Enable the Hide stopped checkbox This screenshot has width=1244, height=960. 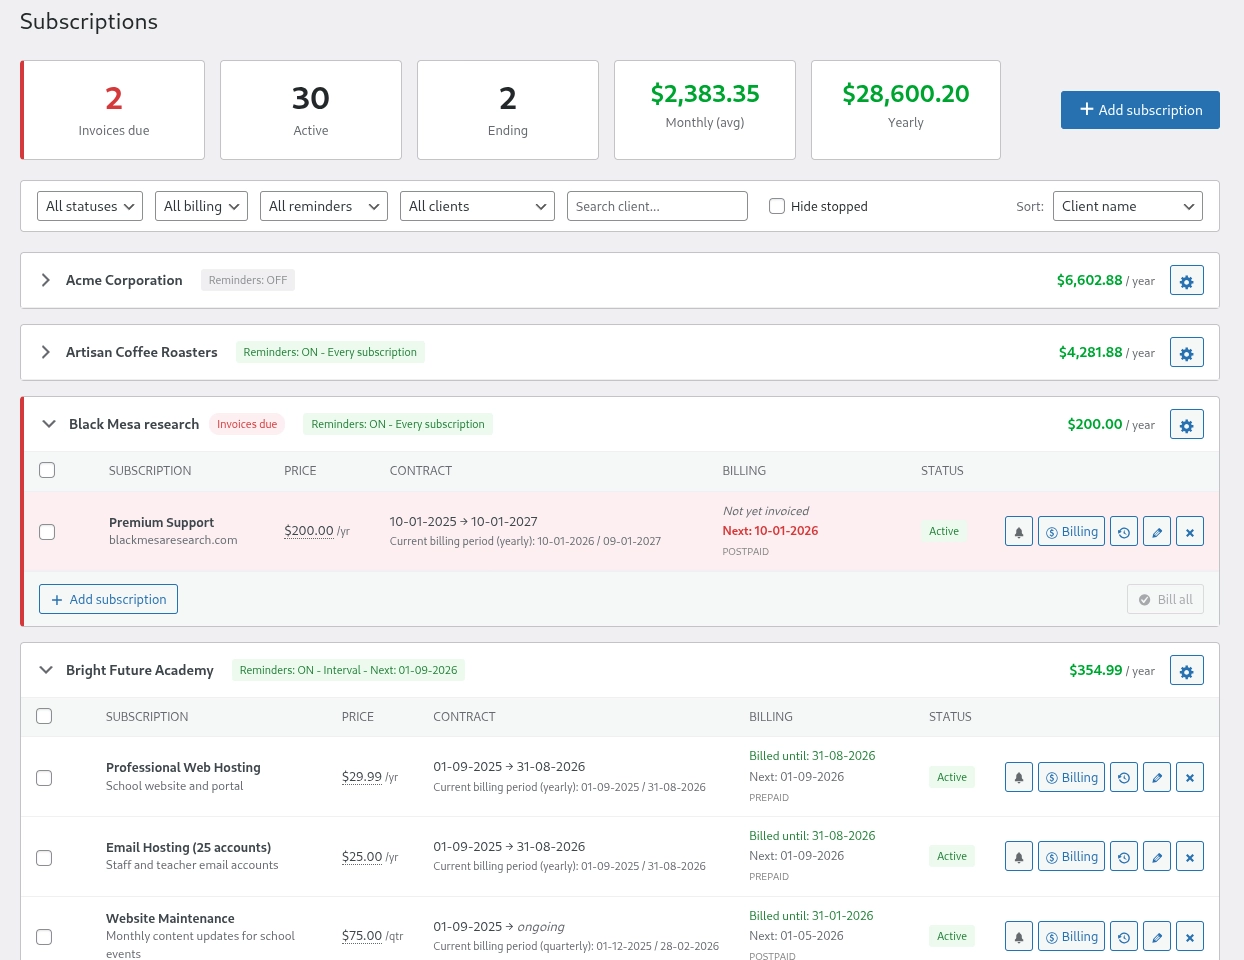tap(777, 206)
